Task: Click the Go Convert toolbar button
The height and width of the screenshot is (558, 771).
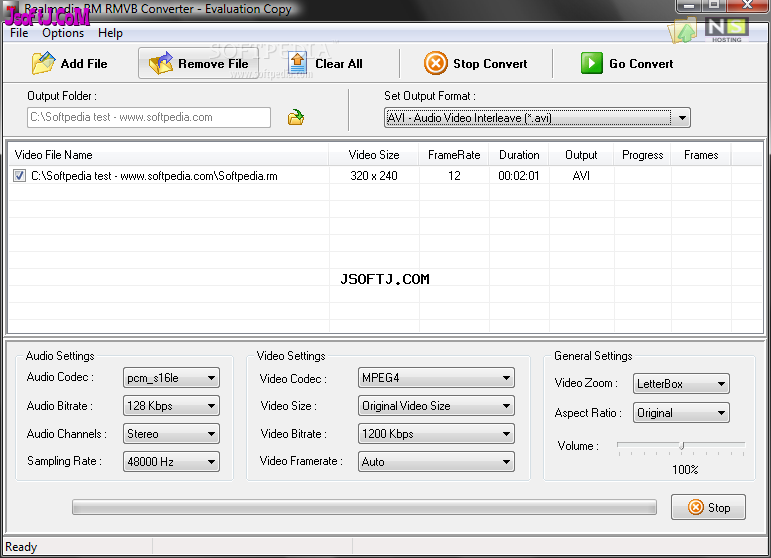Action: coord(627,63)
